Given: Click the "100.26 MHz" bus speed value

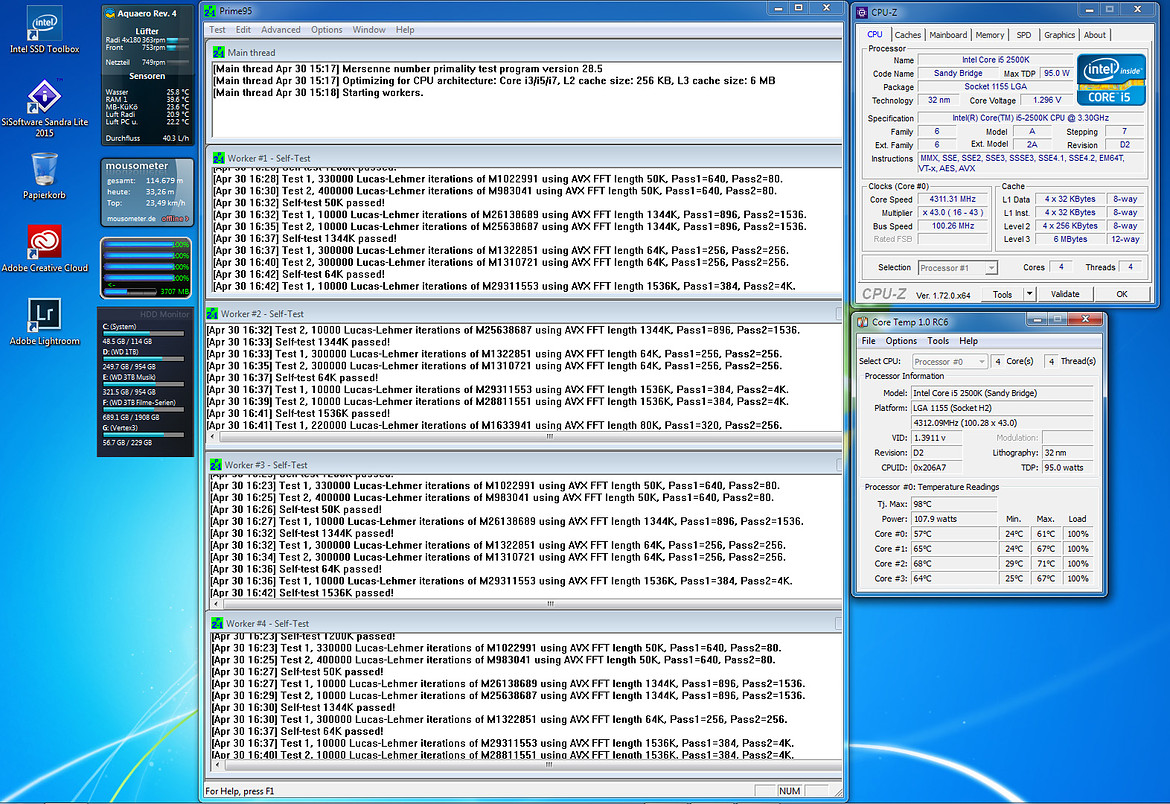Looking at the screenshot, I should [952, 226].
